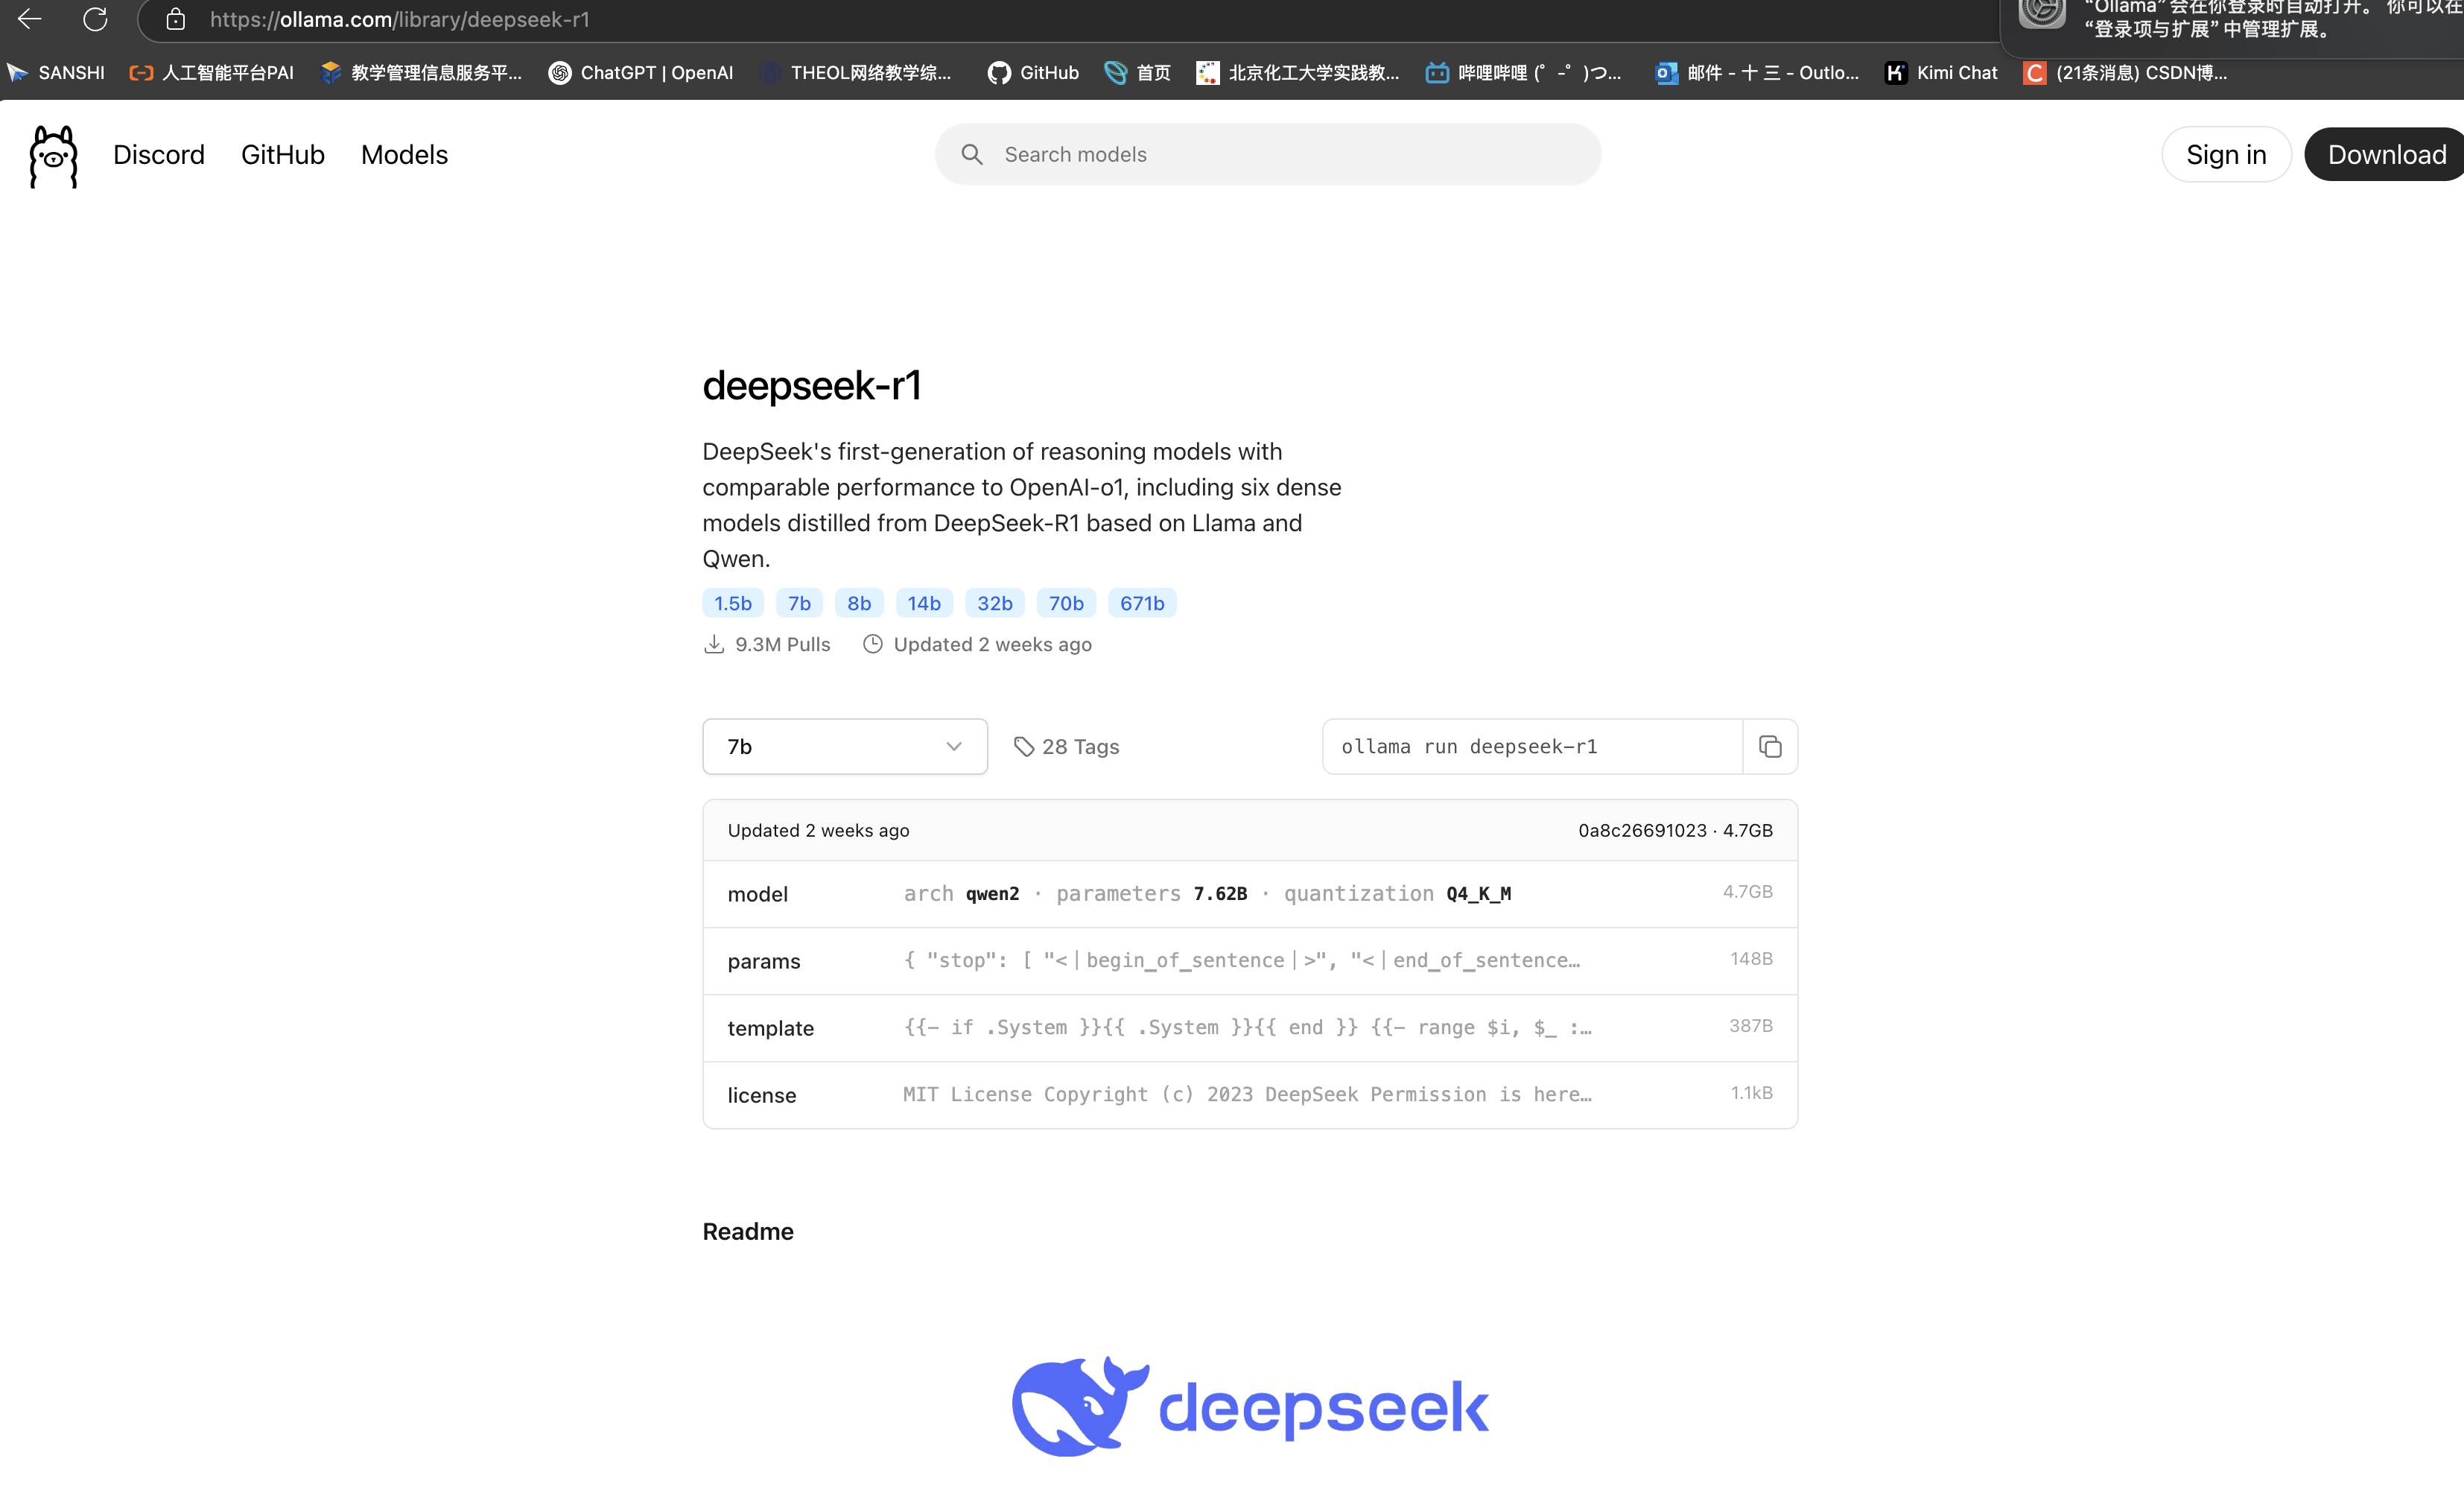2464x1511 pixels.
Task: Go back using browser back arrow
Action: pyautogui.click(x=29, y=19)
